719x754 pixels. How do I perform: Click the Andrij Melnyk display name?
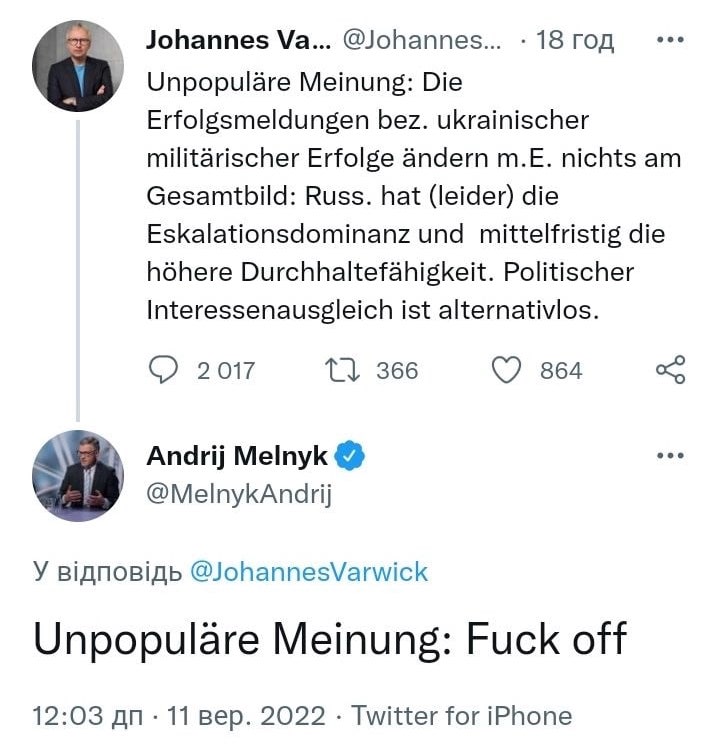(x=238, y=457)
